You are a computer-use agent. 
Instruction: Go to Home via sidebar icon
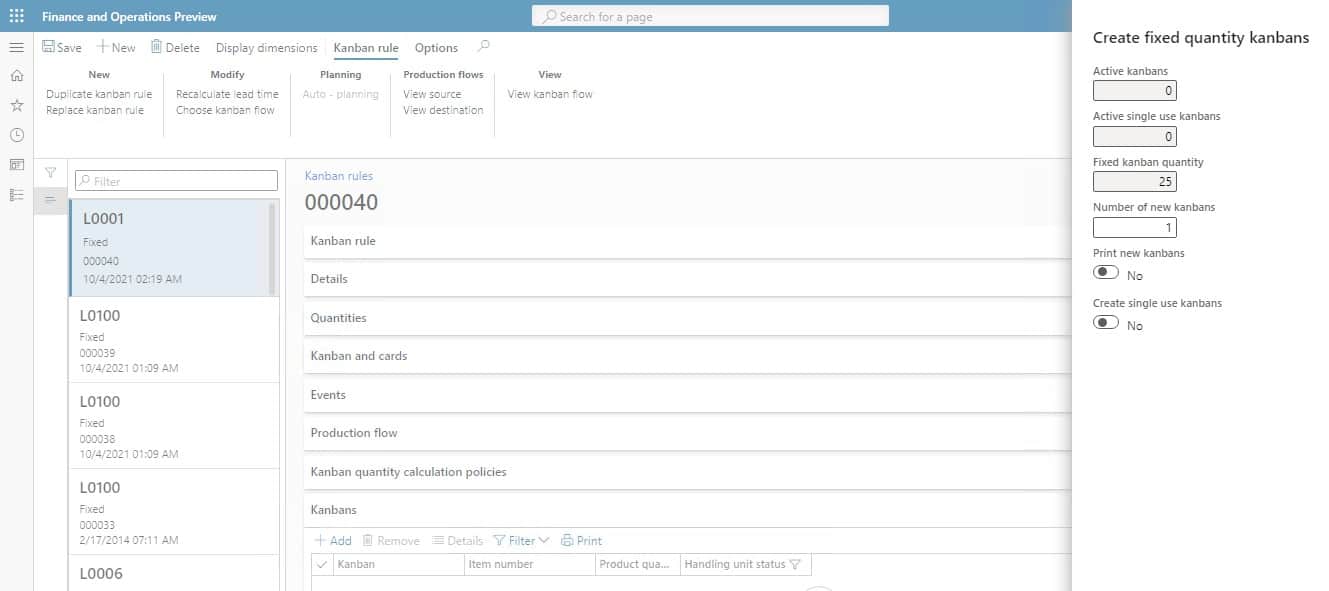(x=16, y=76)
